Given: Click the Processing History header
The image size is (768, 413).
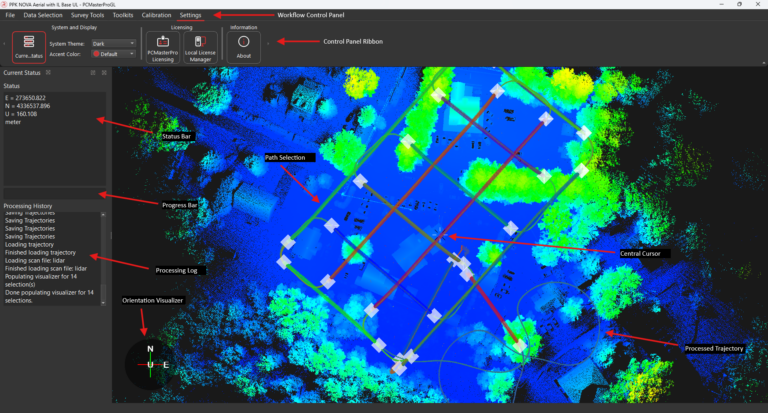Looking at the screenshot, I should tap(27, 206).
